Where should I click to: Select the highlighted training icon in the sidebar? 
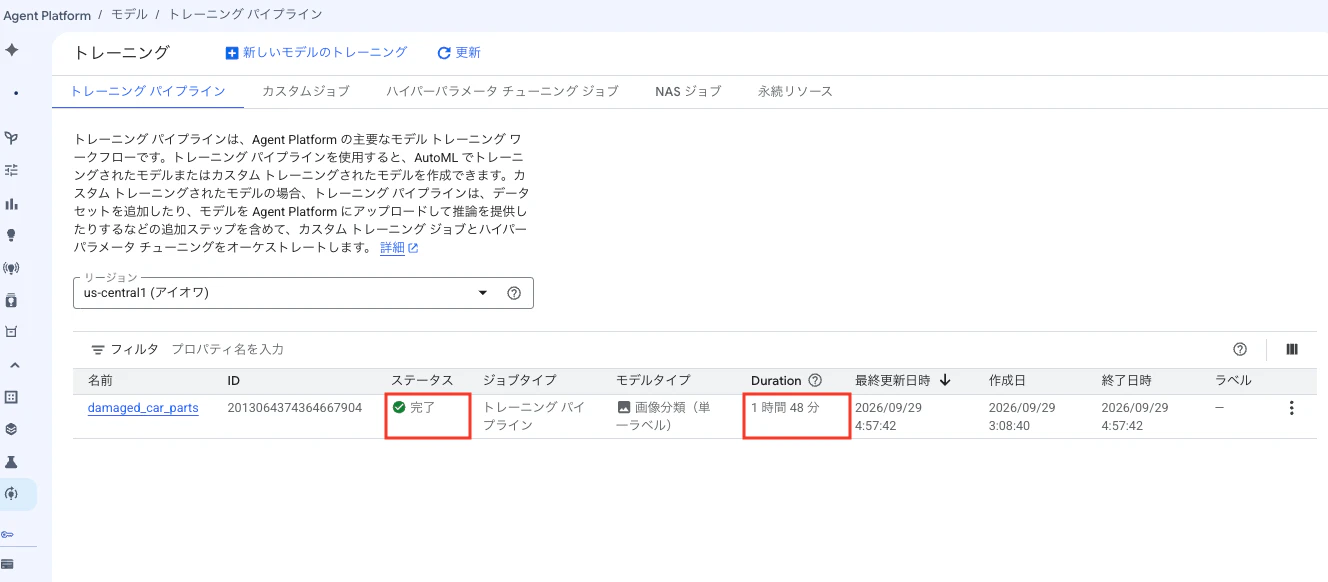12,494
